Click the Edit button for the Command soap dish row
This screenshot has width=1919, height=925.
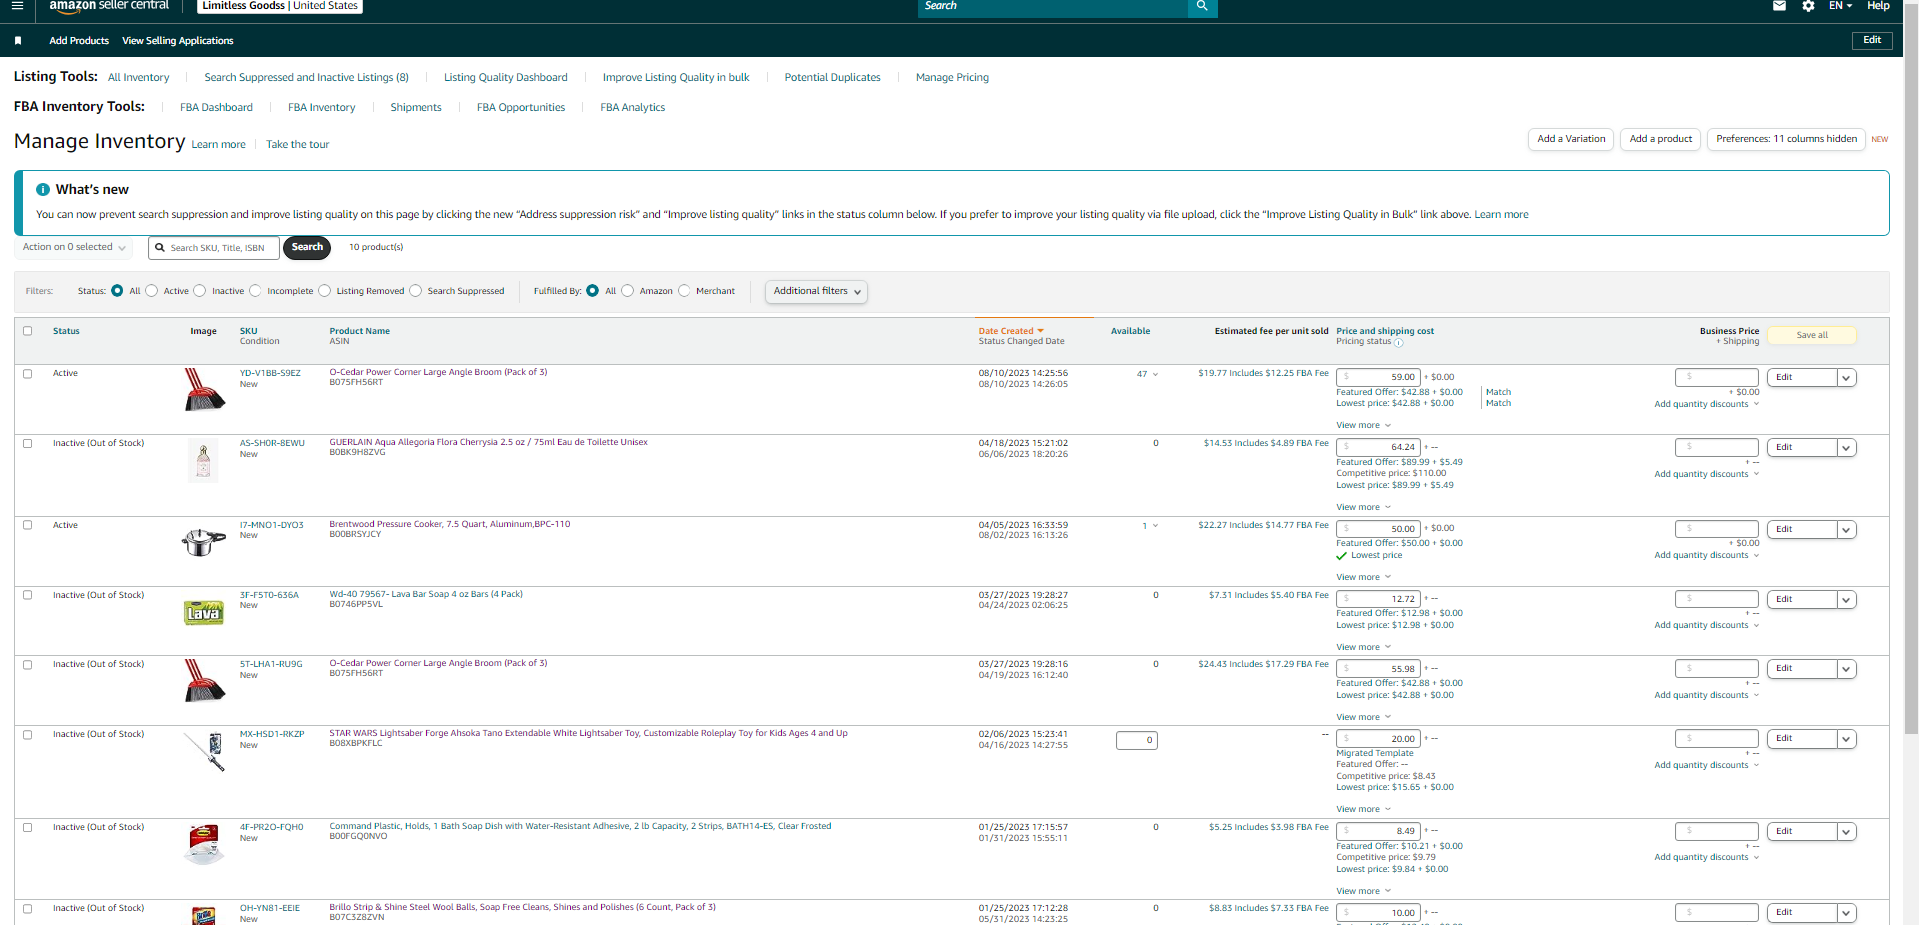1803,832
